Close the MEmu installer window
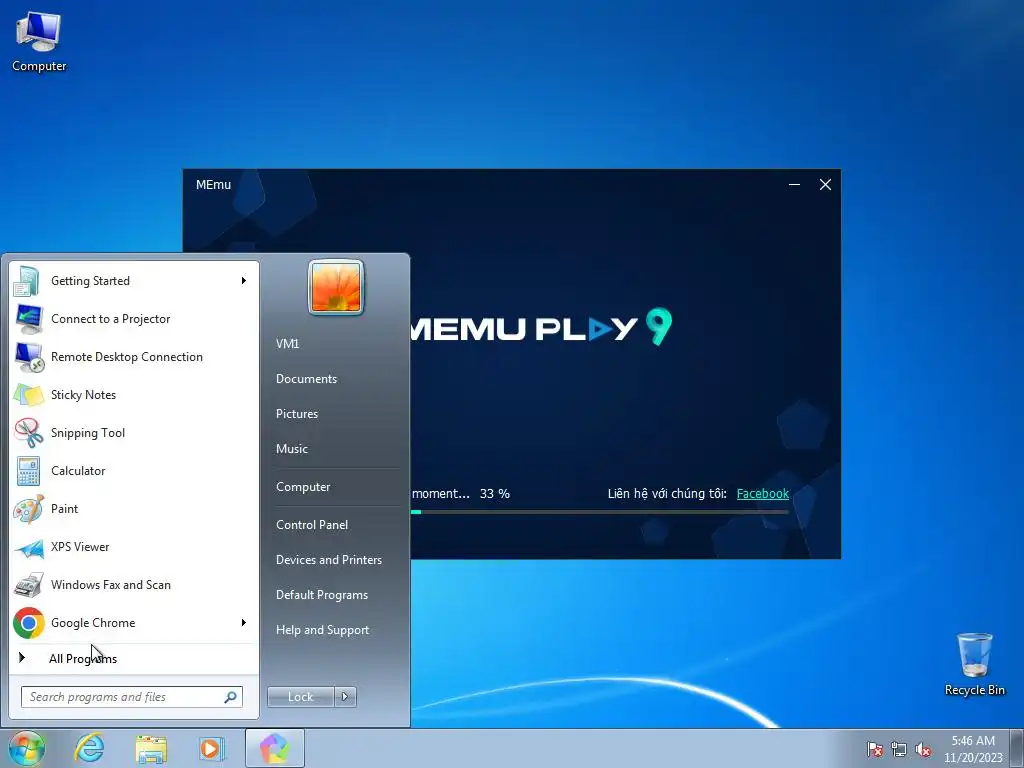Screen dimensions: 1024x768 click(825, 185)
